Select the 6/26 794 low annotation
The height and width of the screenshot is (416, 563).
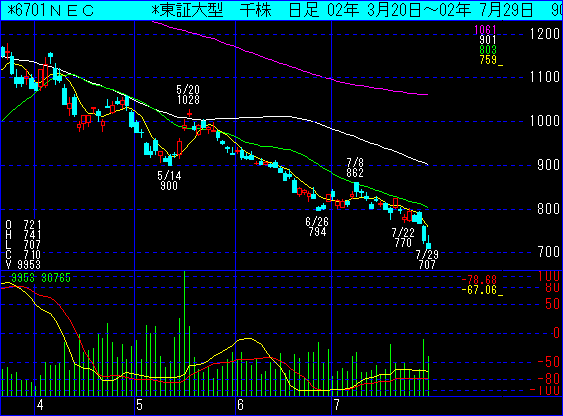click(x=317, y=226)
